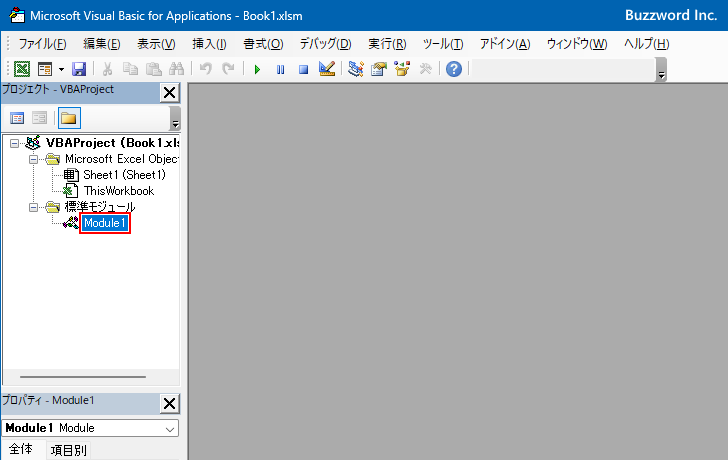Open standard toolbar options overflow arrow
Image resolution: width=728 pixels, height=460 pixels.
pos(662,70)
